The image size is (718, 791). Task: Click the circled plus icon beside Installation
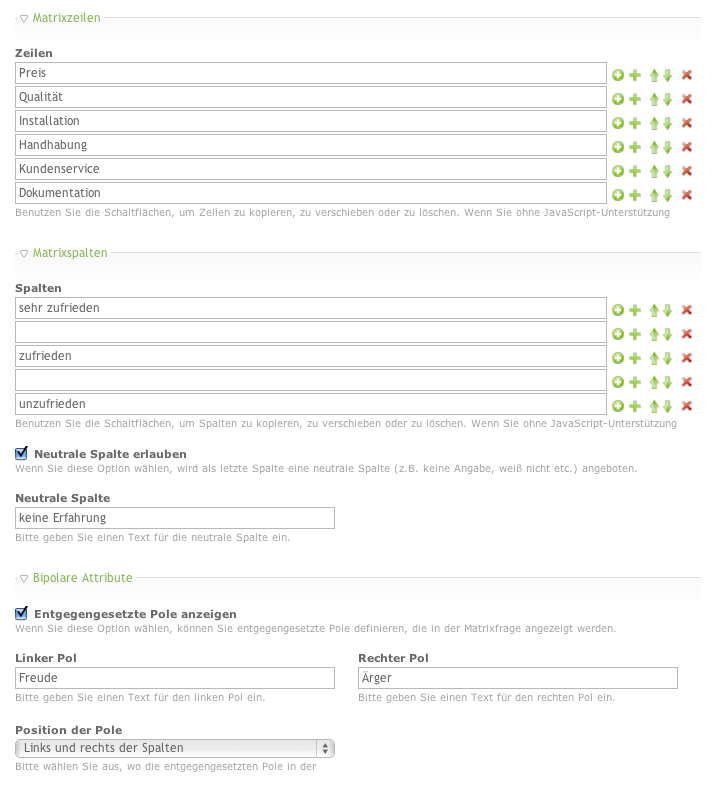pyautogui.click(x=618, y=123)
